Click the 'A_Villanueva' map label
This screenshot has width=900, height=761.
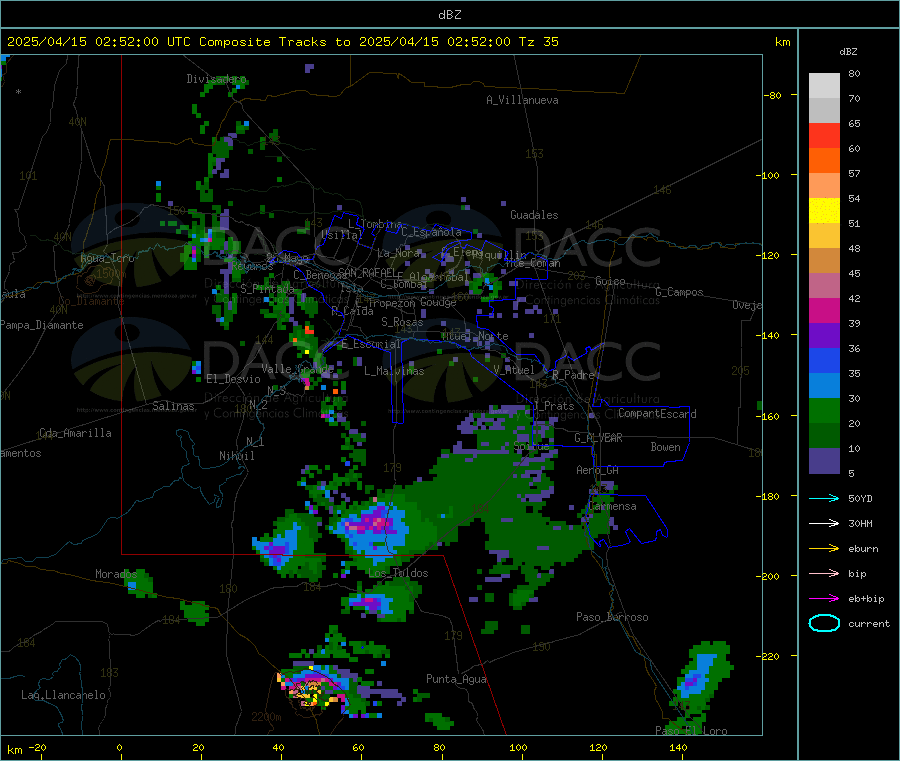point(522,100)
